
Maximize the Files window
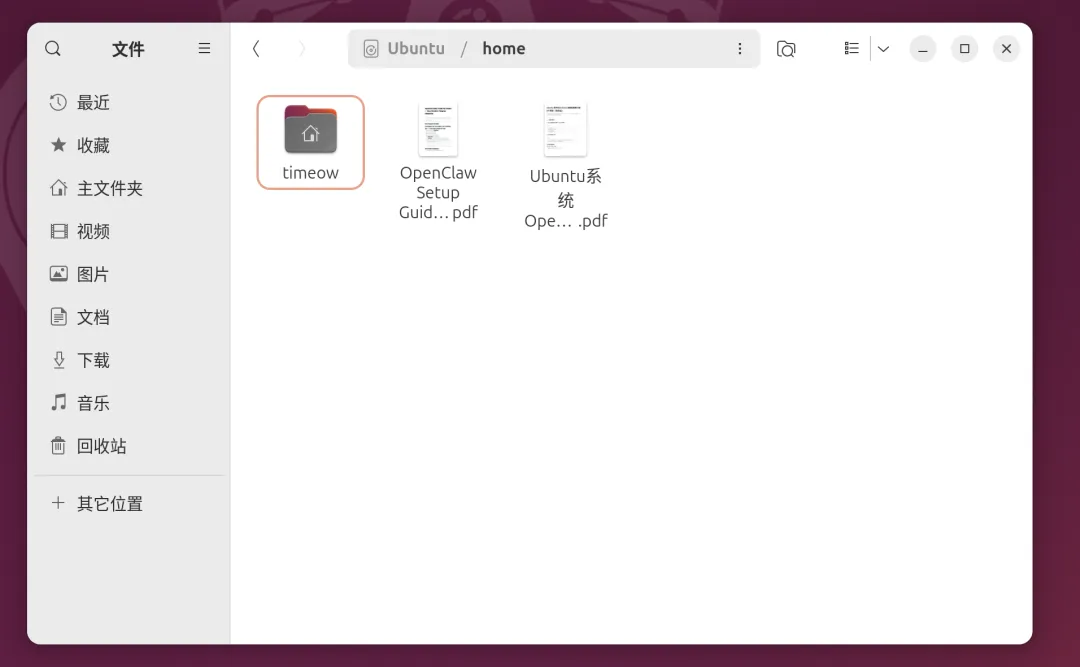tap(964, 49)
